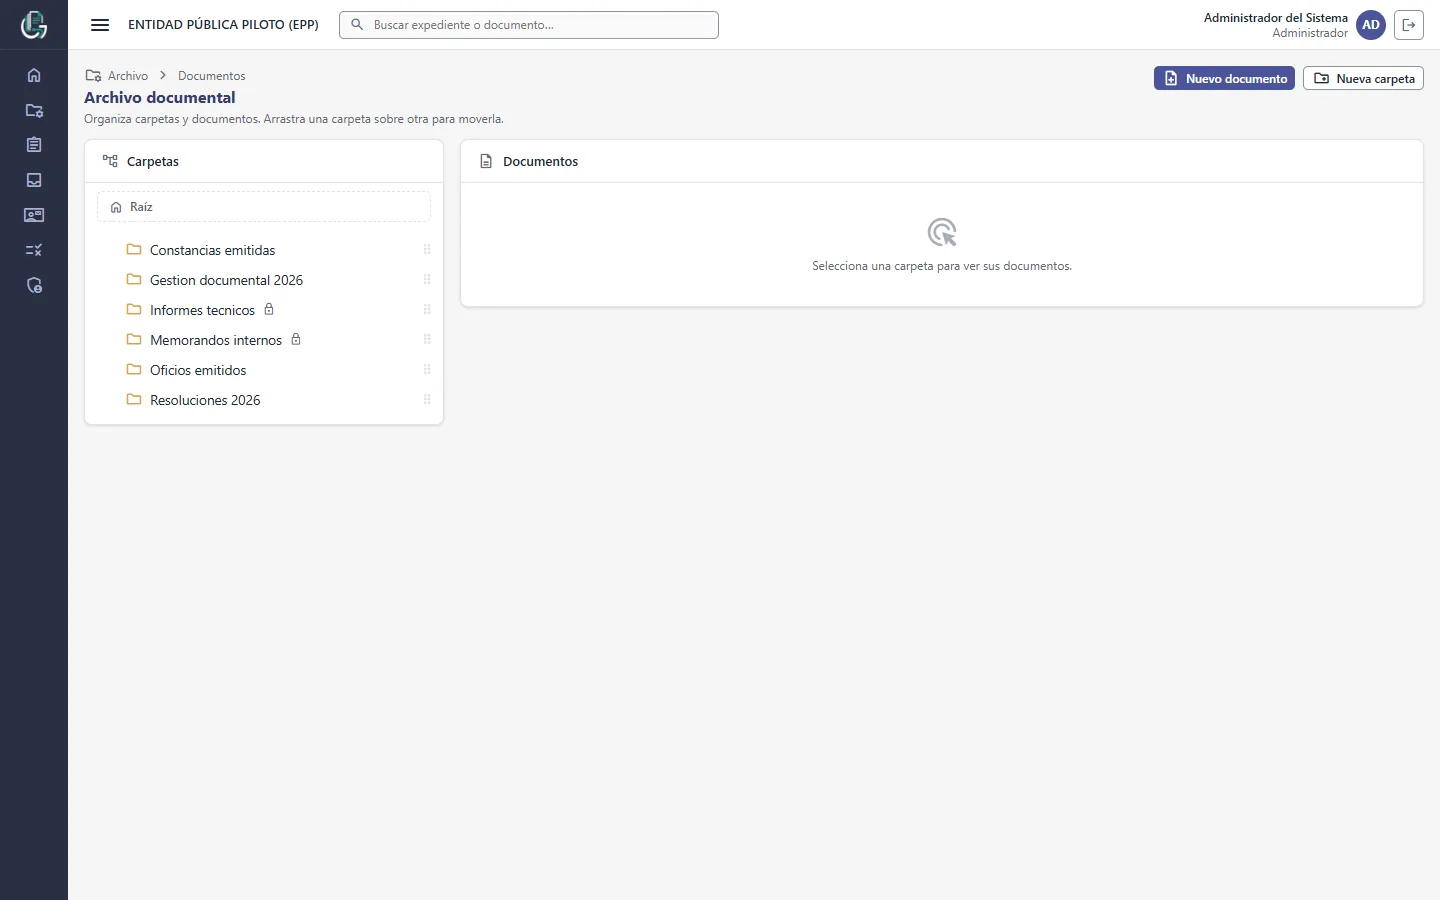The height and width of the screenshot is (900, 1440).
Task: Click the Nueva carpeta button
Action: coord(1363,78)
